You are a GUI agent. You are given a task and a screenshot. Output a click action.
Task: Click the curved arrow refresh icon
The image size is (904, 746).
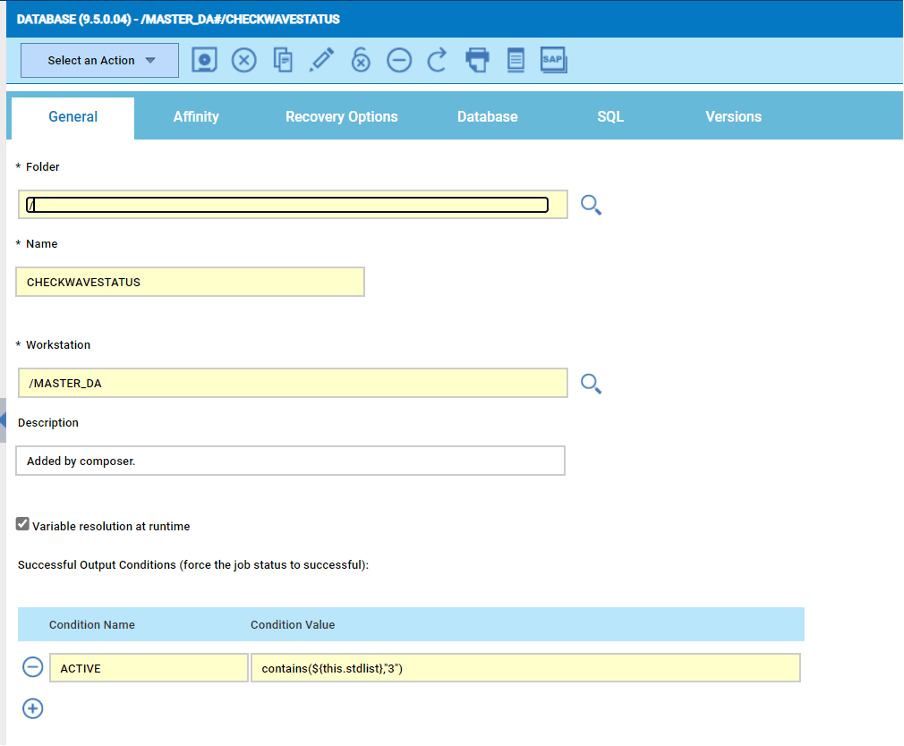(437, 60)
